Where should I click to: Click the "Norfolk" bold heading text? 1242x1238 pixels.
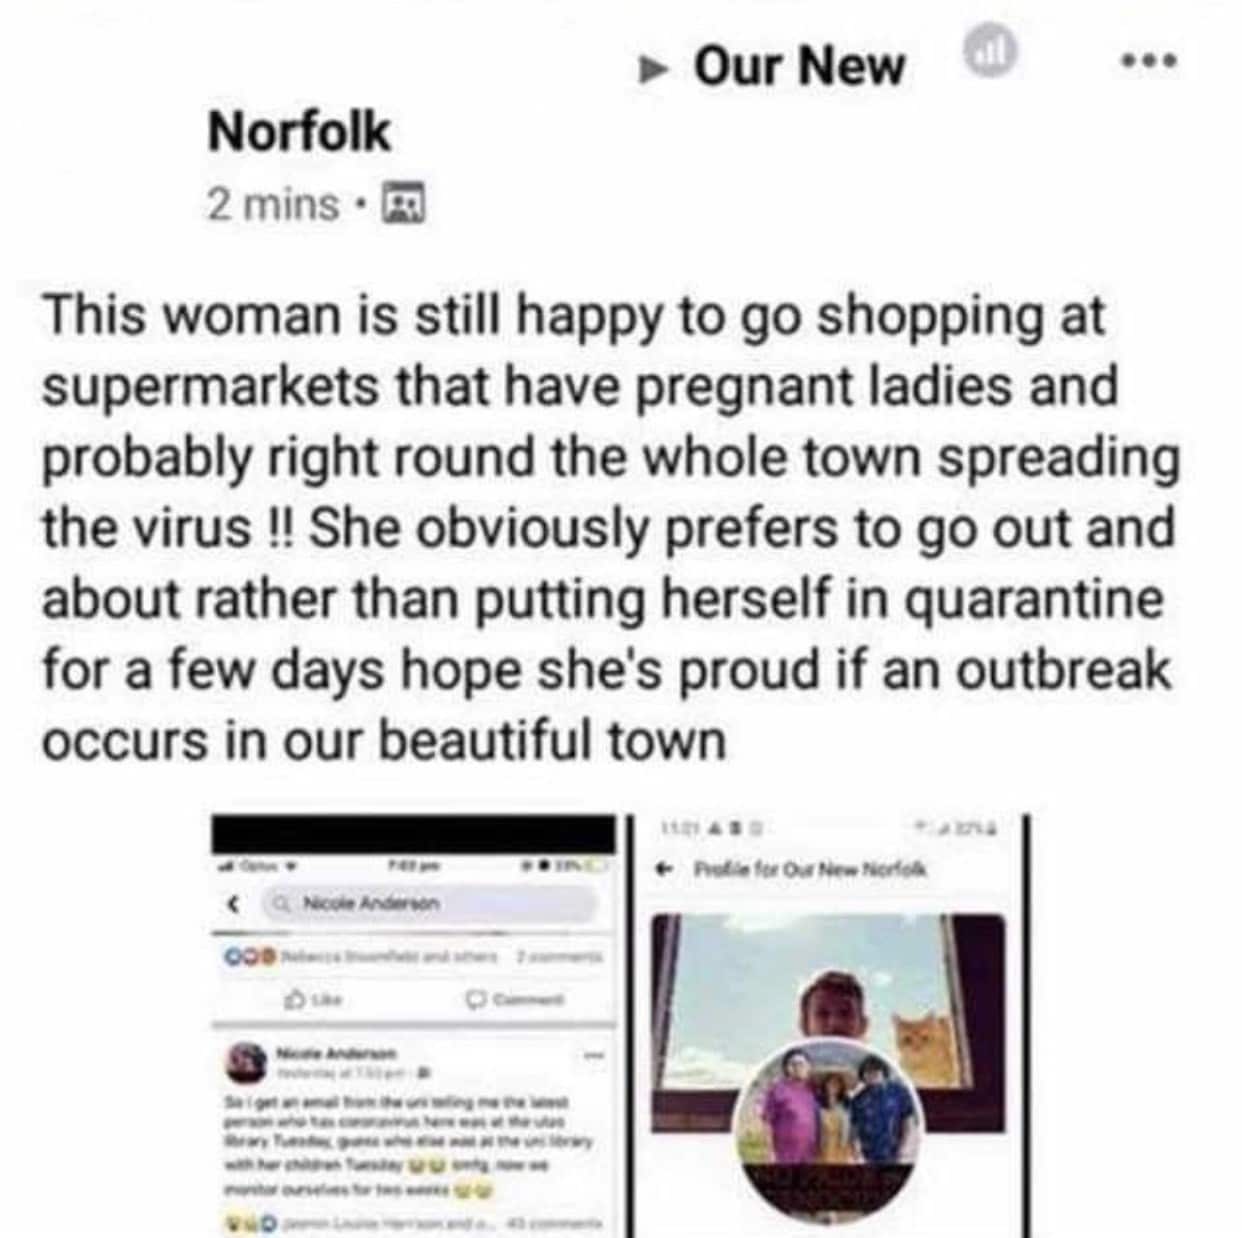[298, 132]
